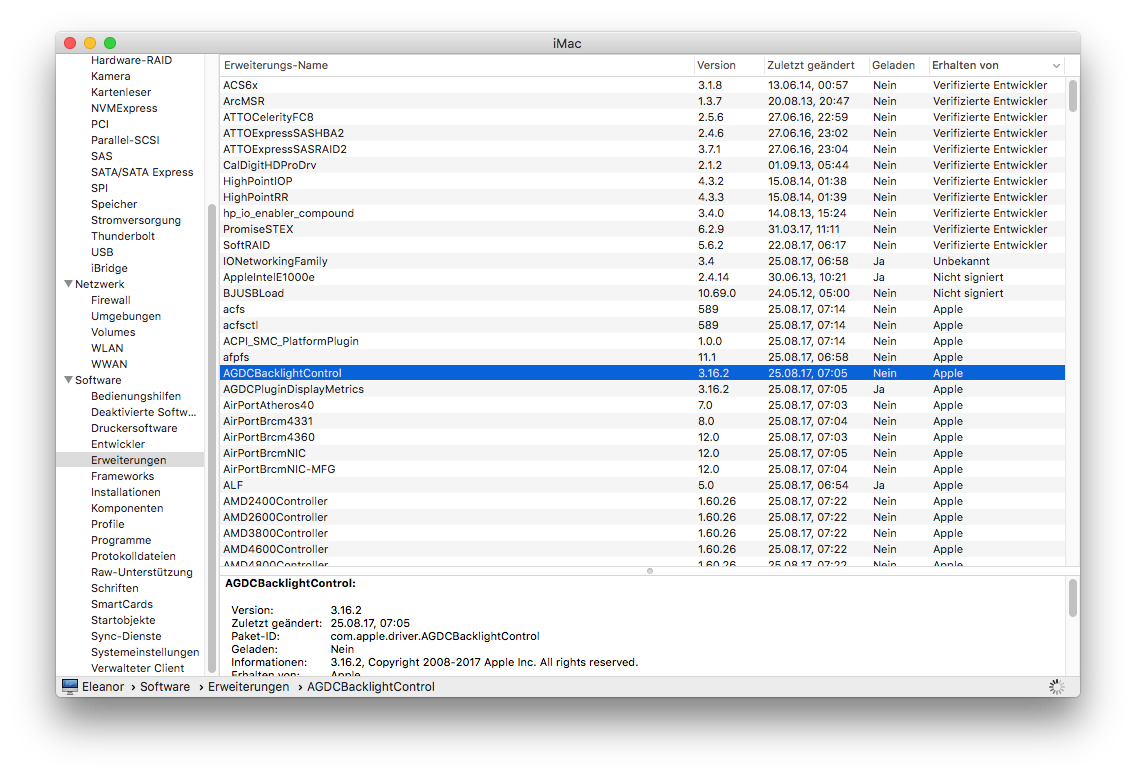Select Bedienungshilfen under Software
The height and width of the screenshot is (777, 1136).
coord(135,396)
